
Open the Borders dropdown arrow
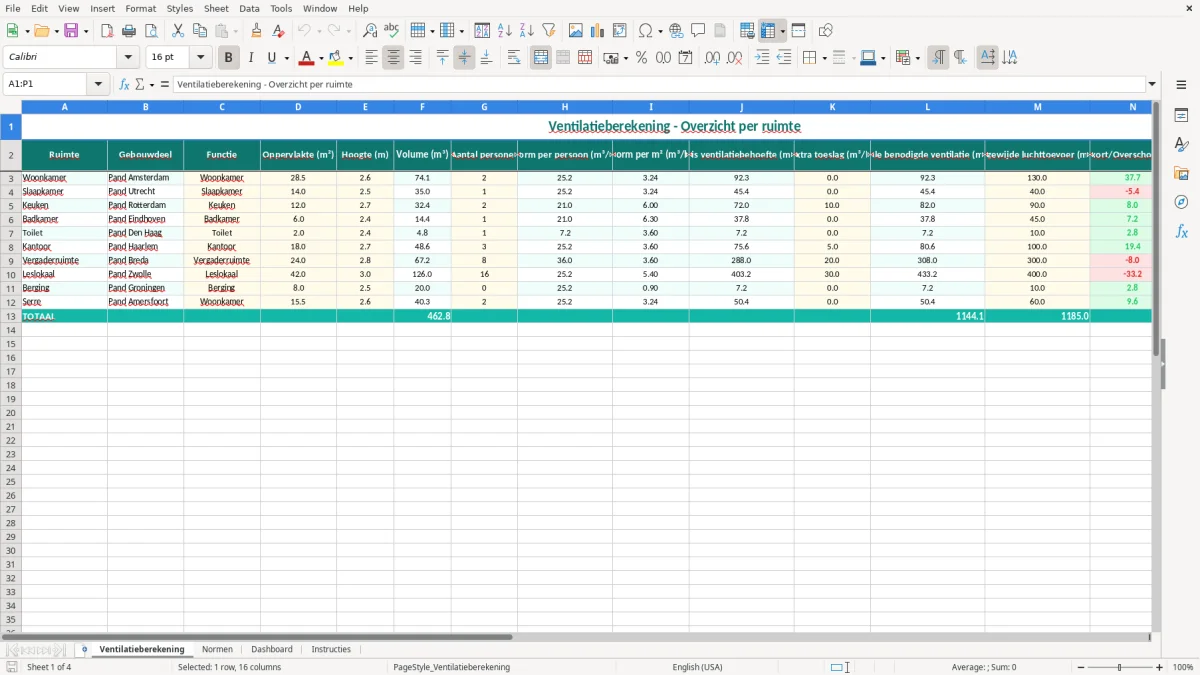pyautogui.click(x=824, y=58)
